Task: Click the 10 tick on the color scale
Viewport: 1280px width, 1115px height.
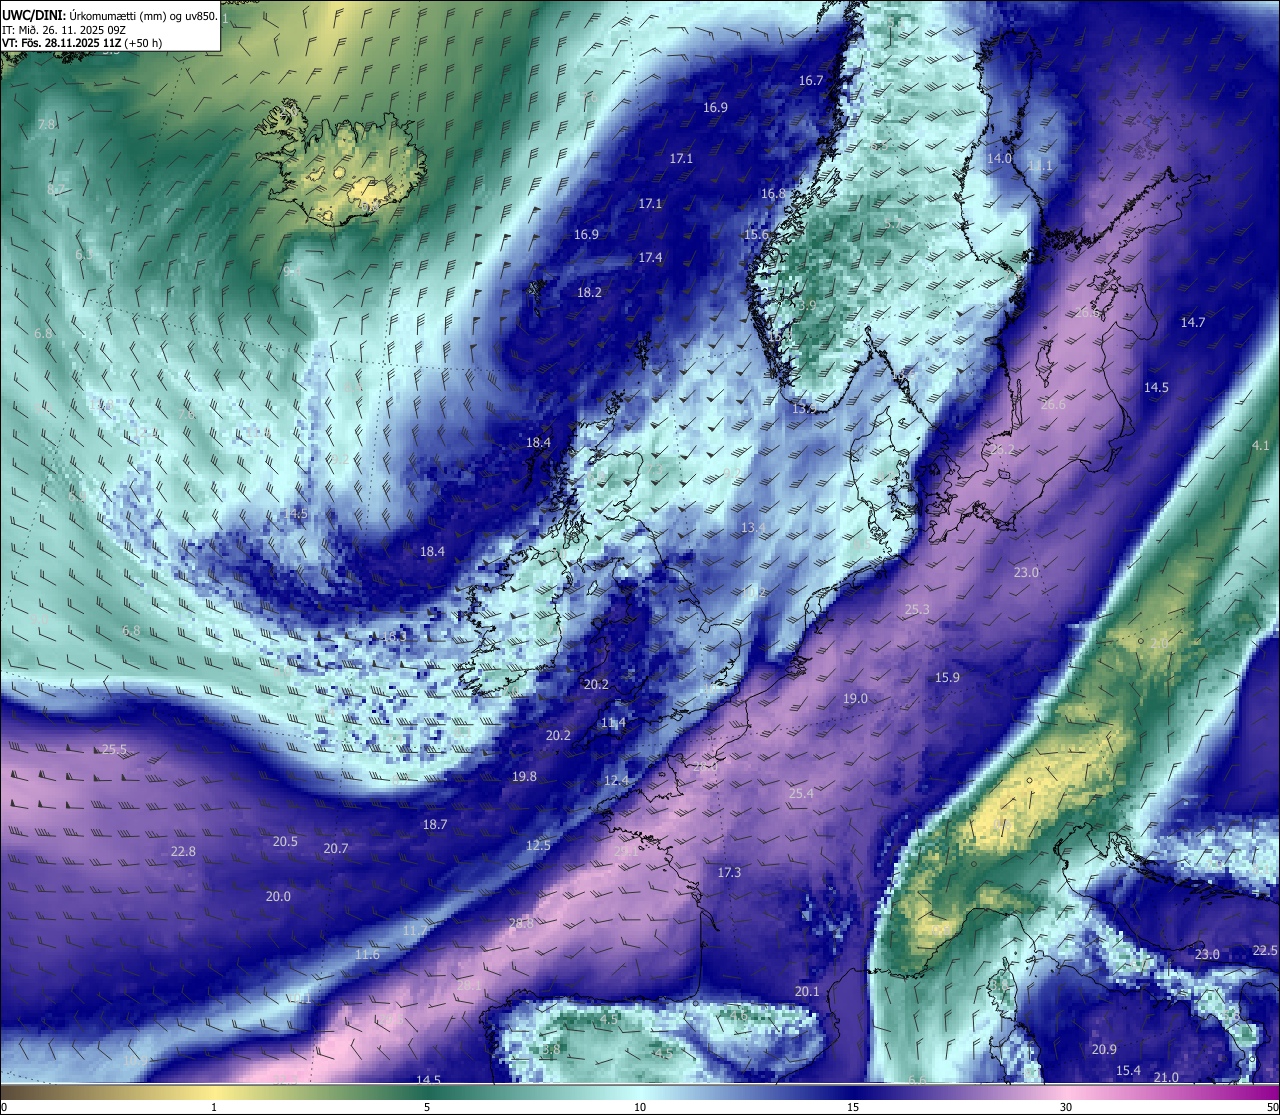Action: (640, 1107)
